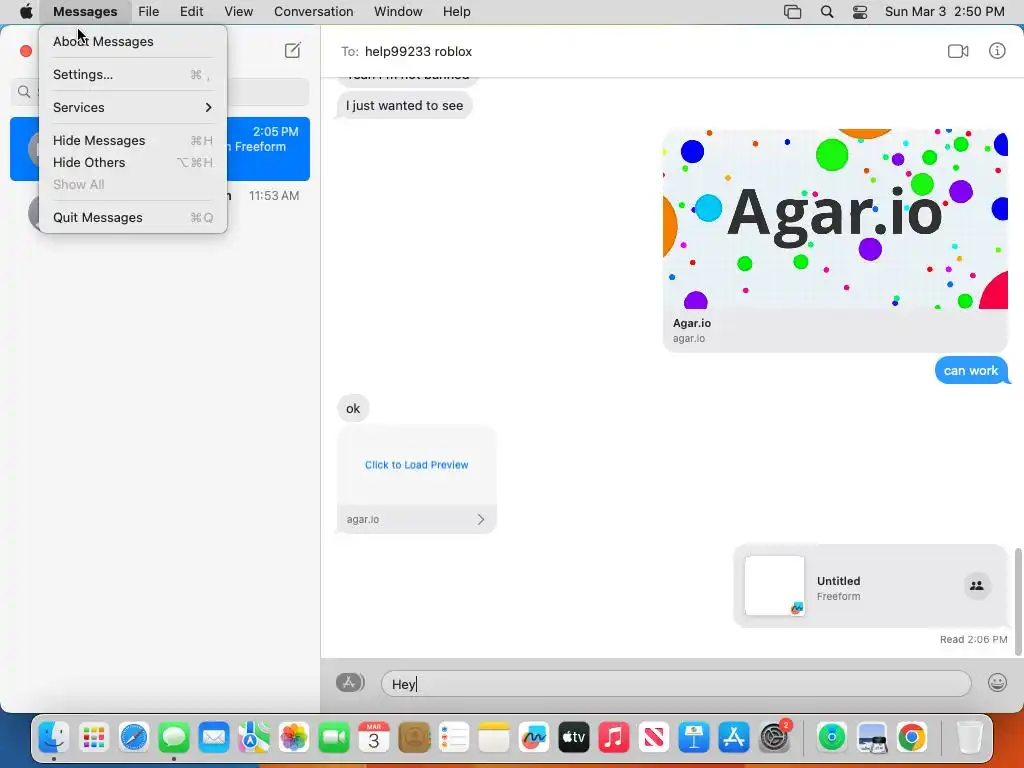Open Maps from the Dock

click(x=253, y=738)
